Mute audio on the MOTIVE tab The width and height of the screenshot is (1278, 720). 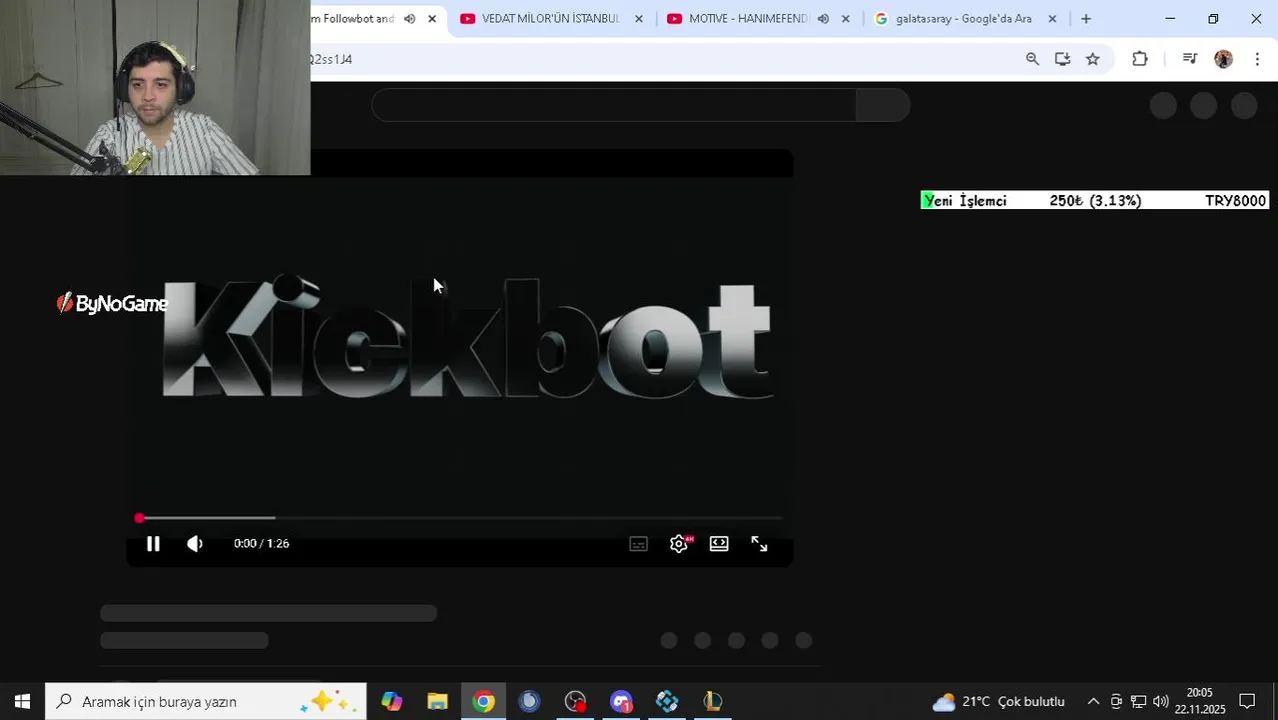(823, 19)
